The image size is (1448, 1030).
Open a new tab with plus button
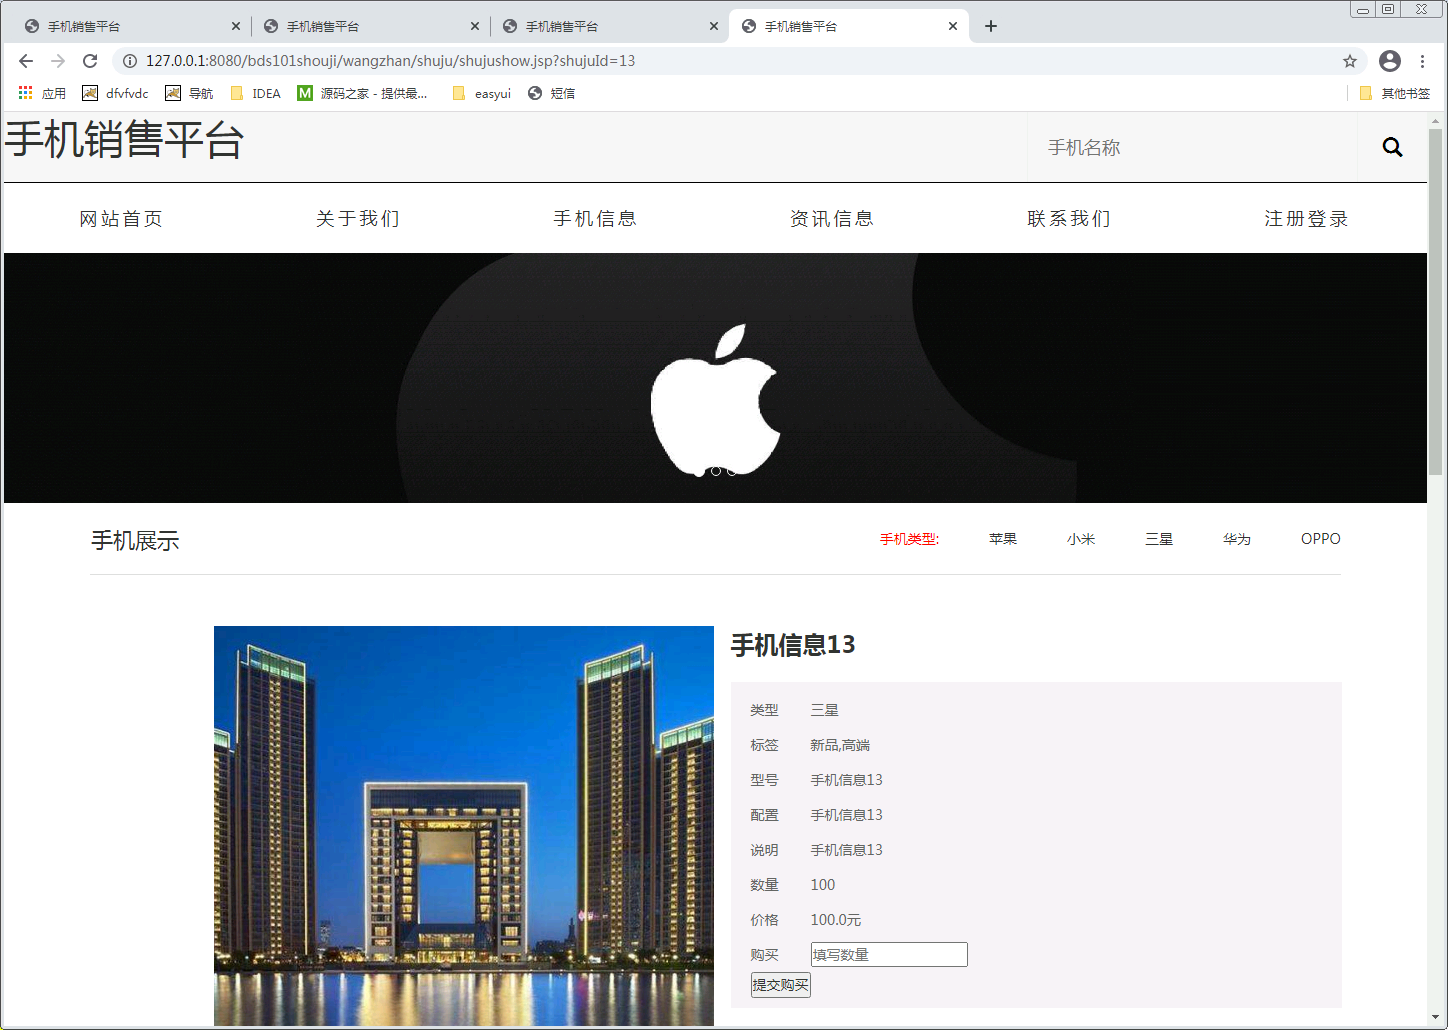[991, 26]
